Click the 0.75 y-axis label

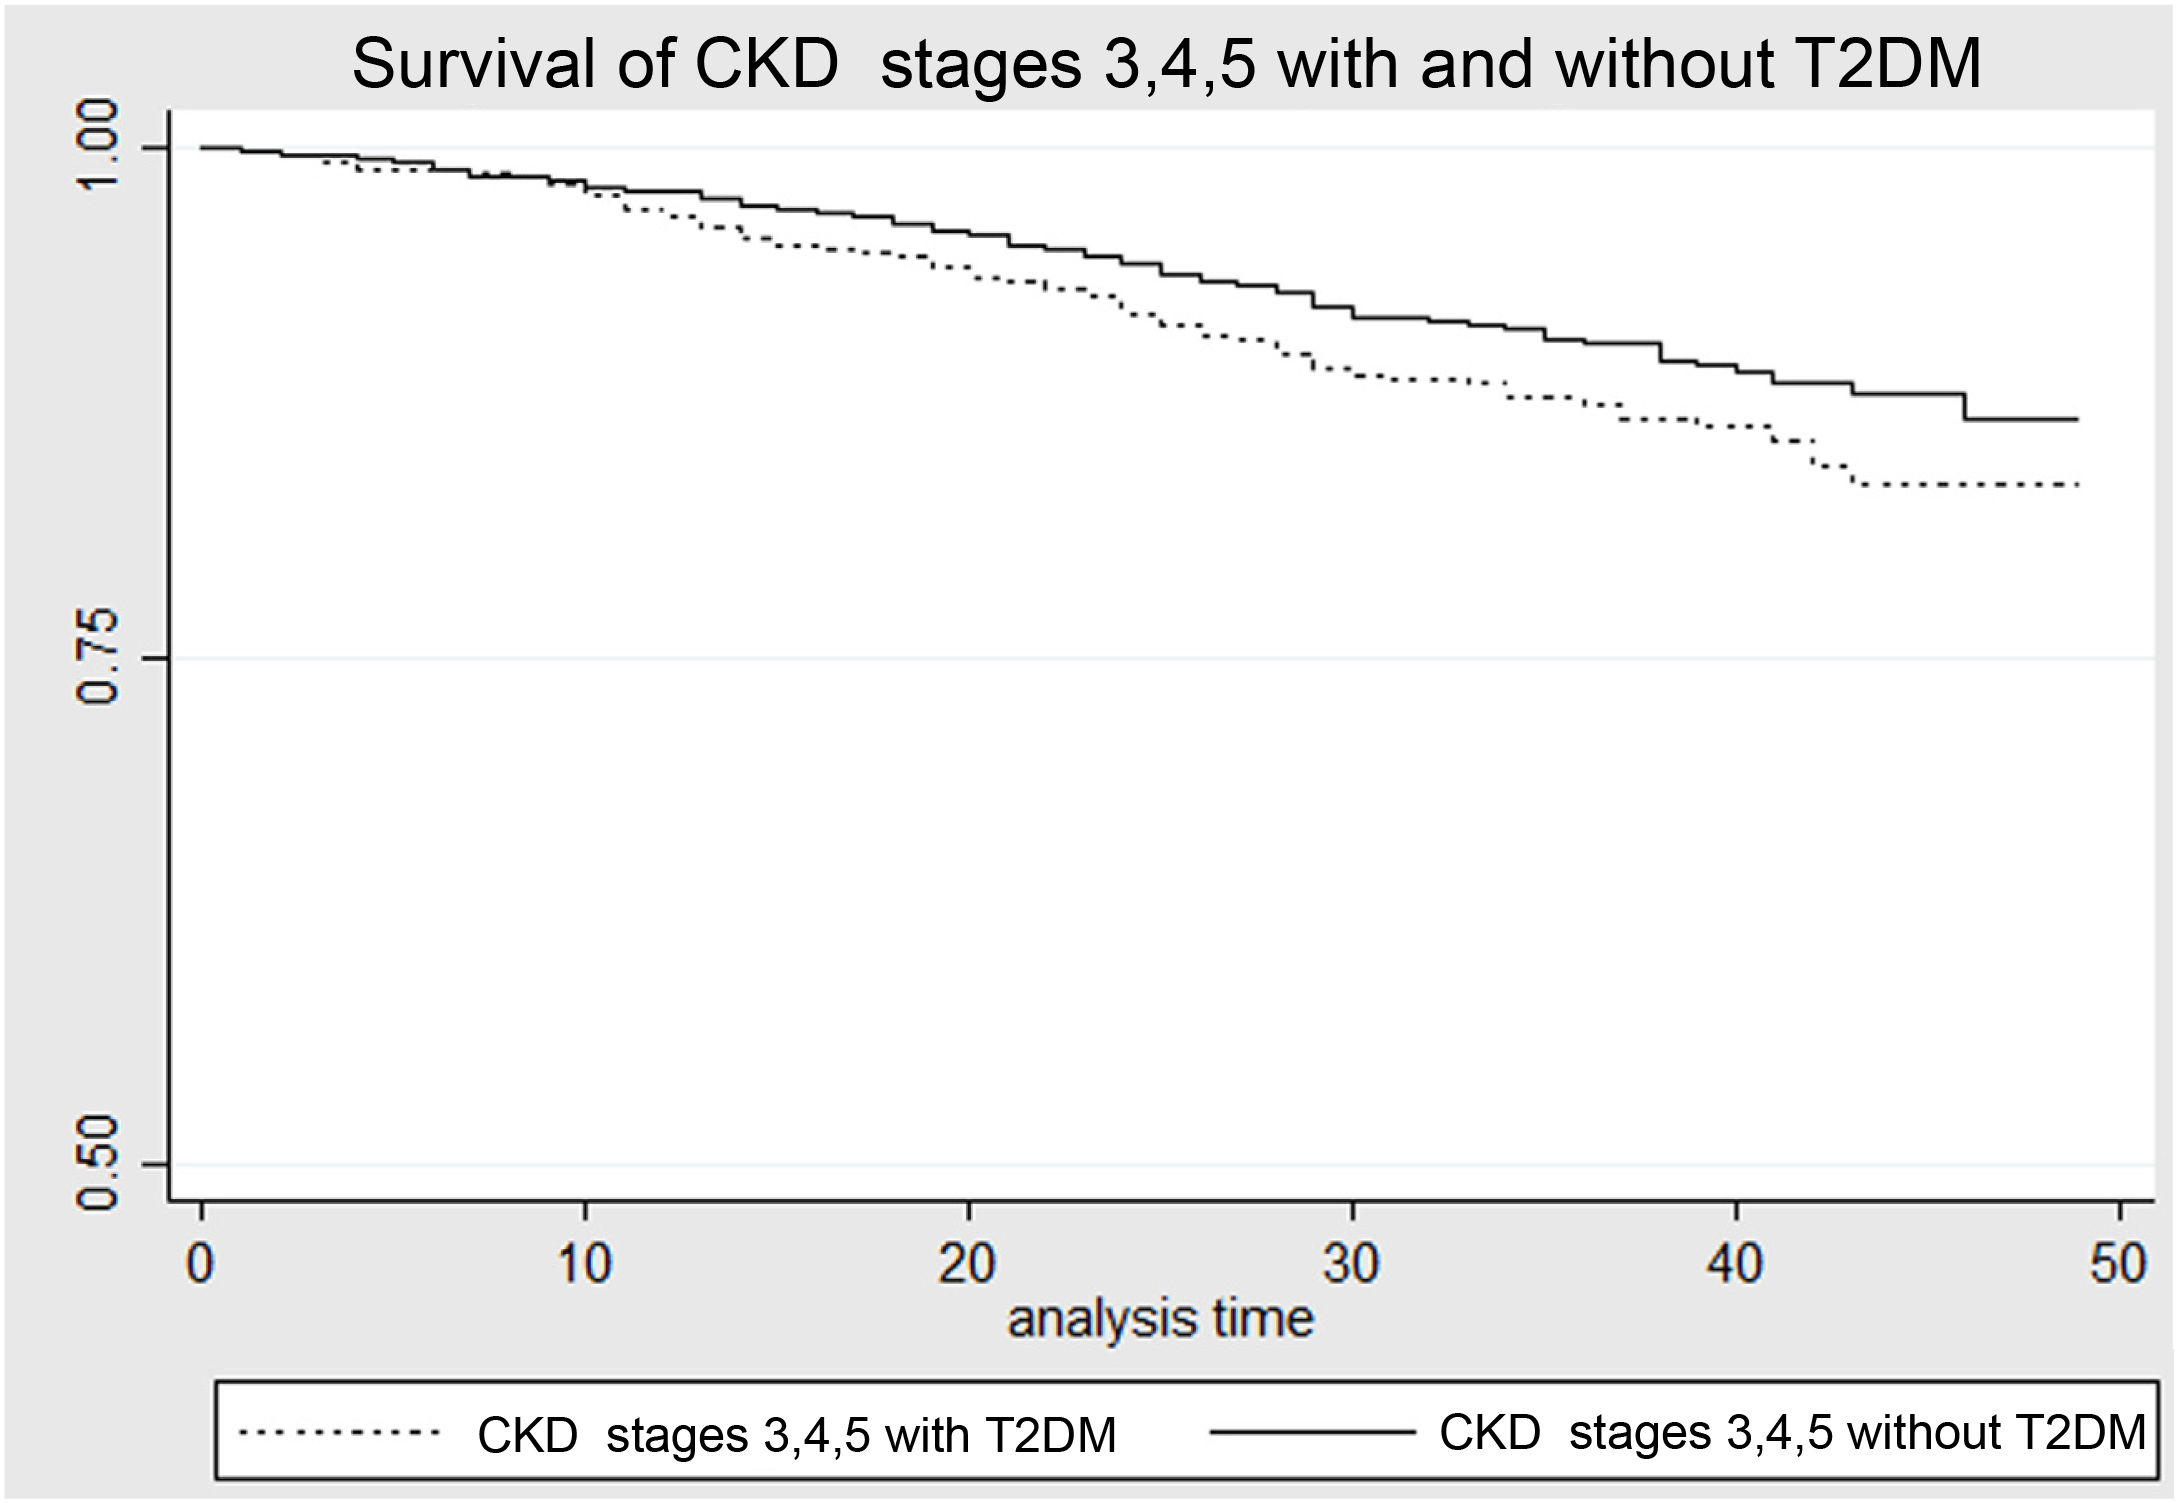pyautogui.click(x=100, y=658)
